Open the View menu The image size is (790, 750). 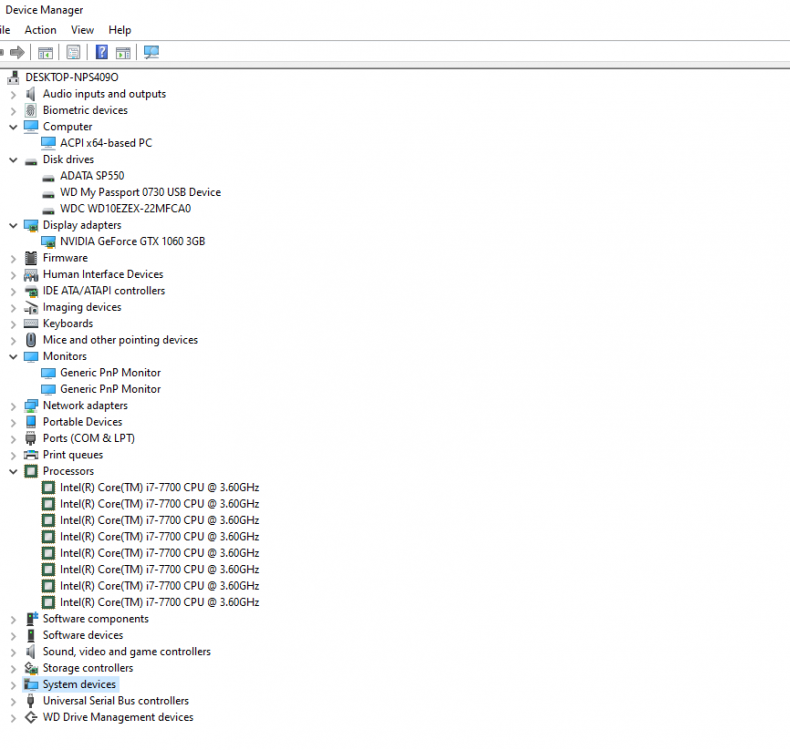(x=82, y=30)
